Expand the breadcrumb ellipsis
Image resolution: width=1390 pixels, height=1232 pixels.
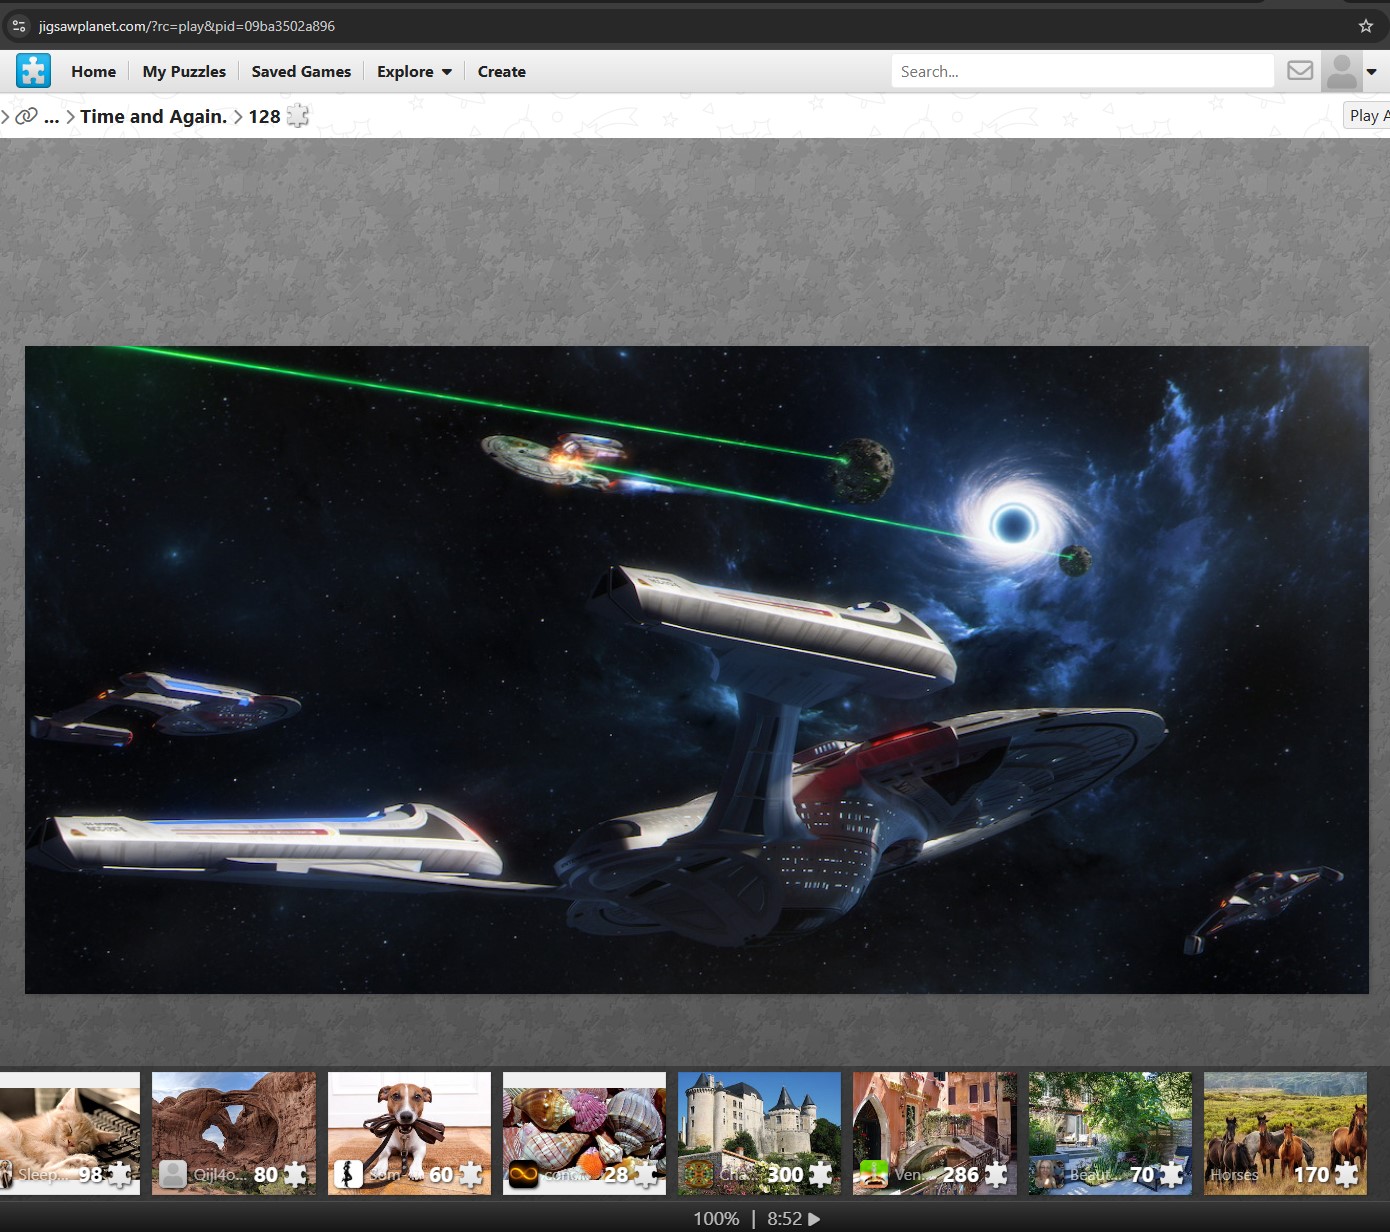click(52, 117)
